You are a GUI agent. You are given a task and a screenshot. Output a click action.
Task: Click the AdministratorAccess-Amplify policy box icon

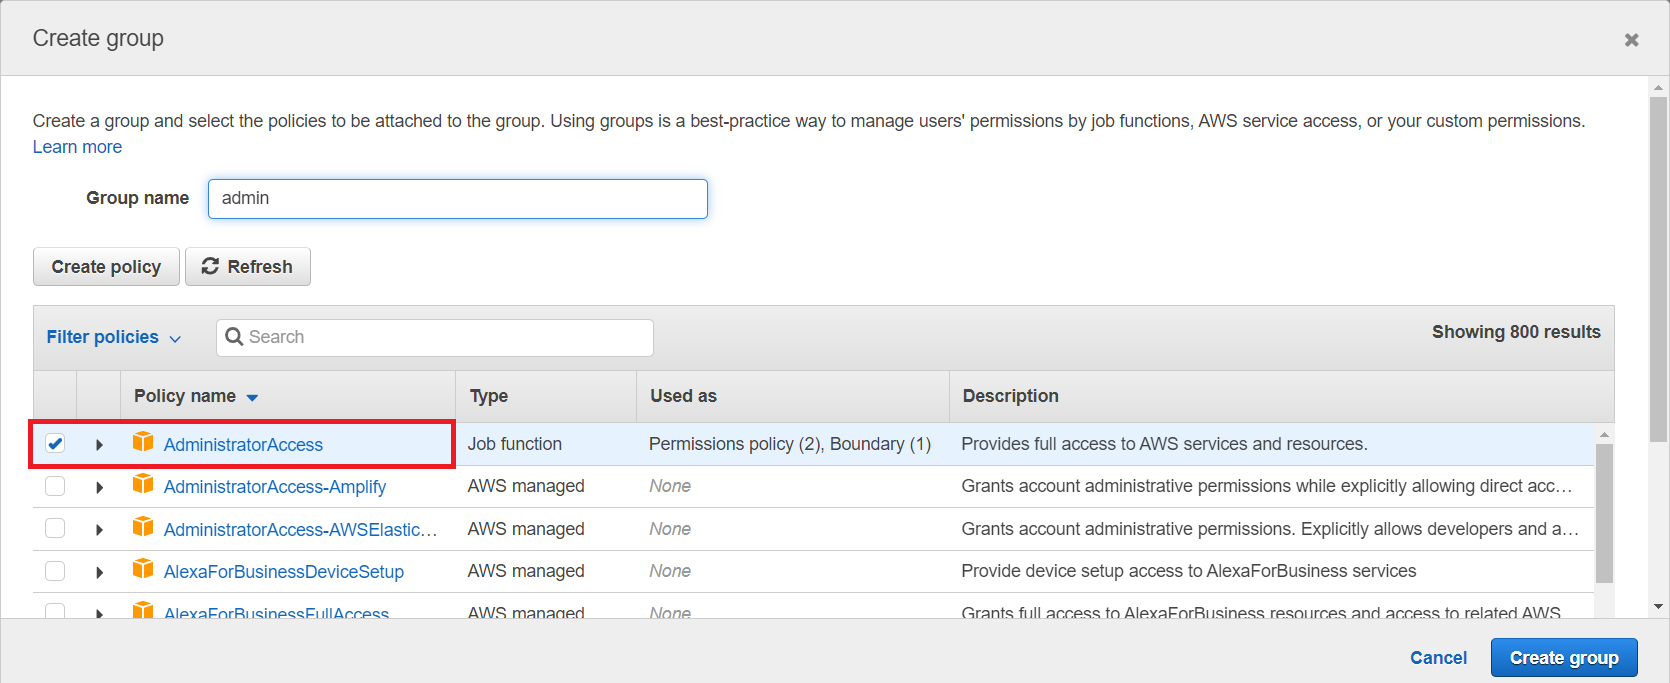[143, 484]
